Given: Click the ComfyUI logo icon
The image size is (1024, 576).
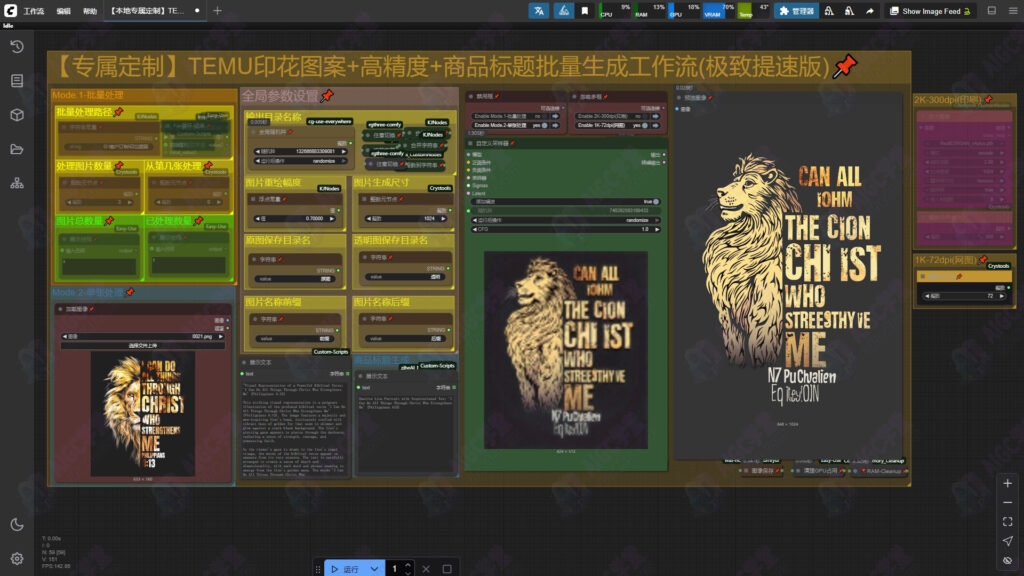Looking at the screenshot, I should 10,10.
